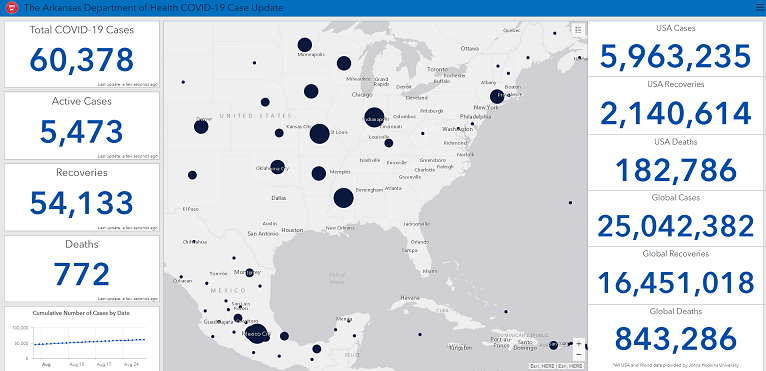Select the Mexico City case bubble
The image size is (766, 371).
pos(257,333)
